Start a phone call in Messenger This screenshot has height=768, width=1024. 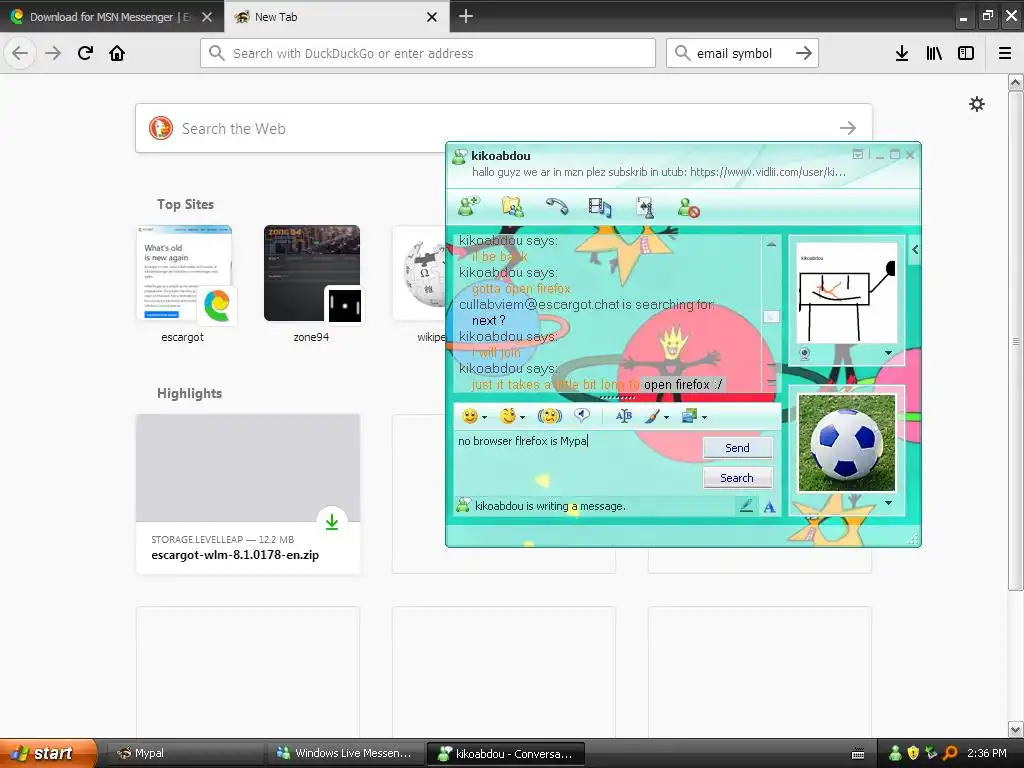(x=556, y=206)
